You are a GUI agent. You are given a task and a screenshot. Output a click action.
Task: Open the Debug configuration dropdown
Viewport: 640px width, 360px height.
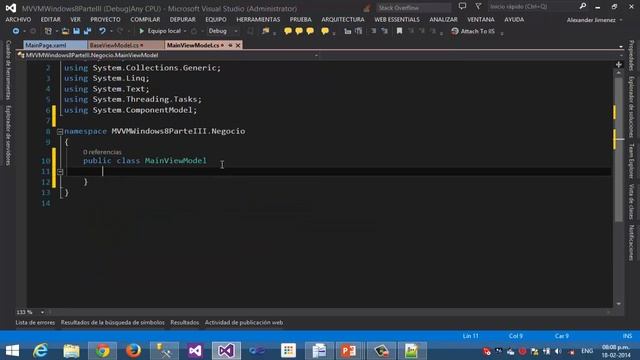222,31
